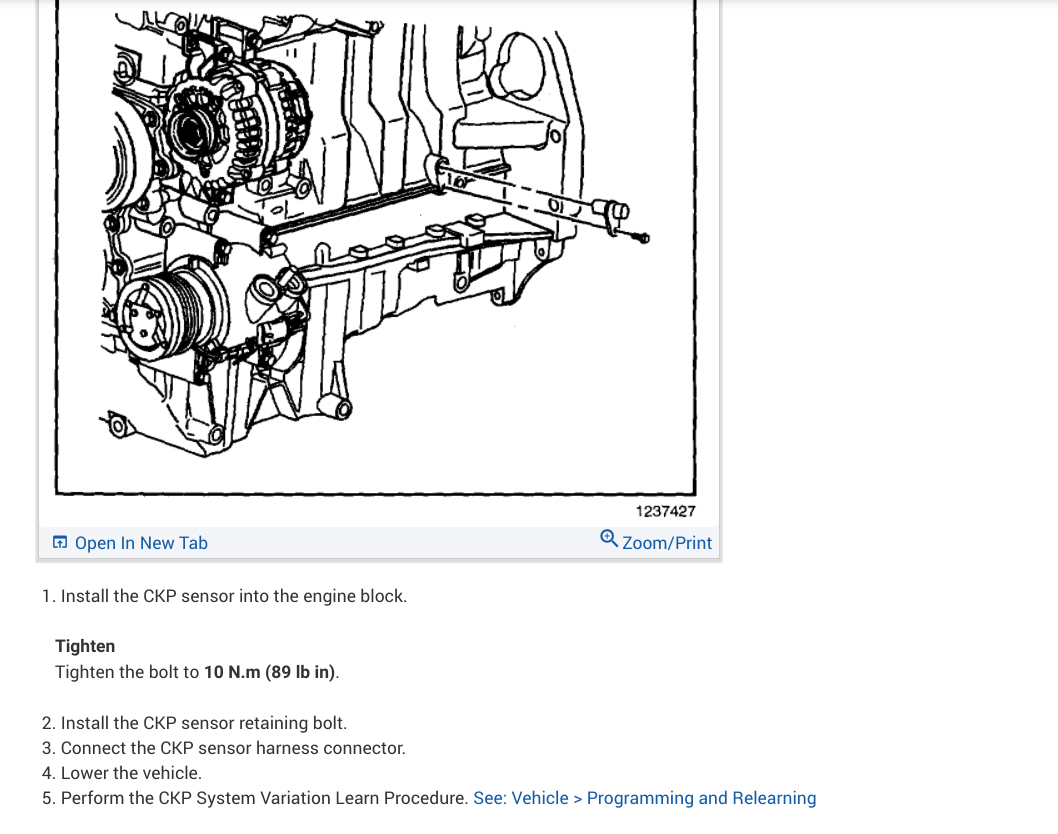
Task: Click the Open In New Tab icon
Action: [60, 543]
